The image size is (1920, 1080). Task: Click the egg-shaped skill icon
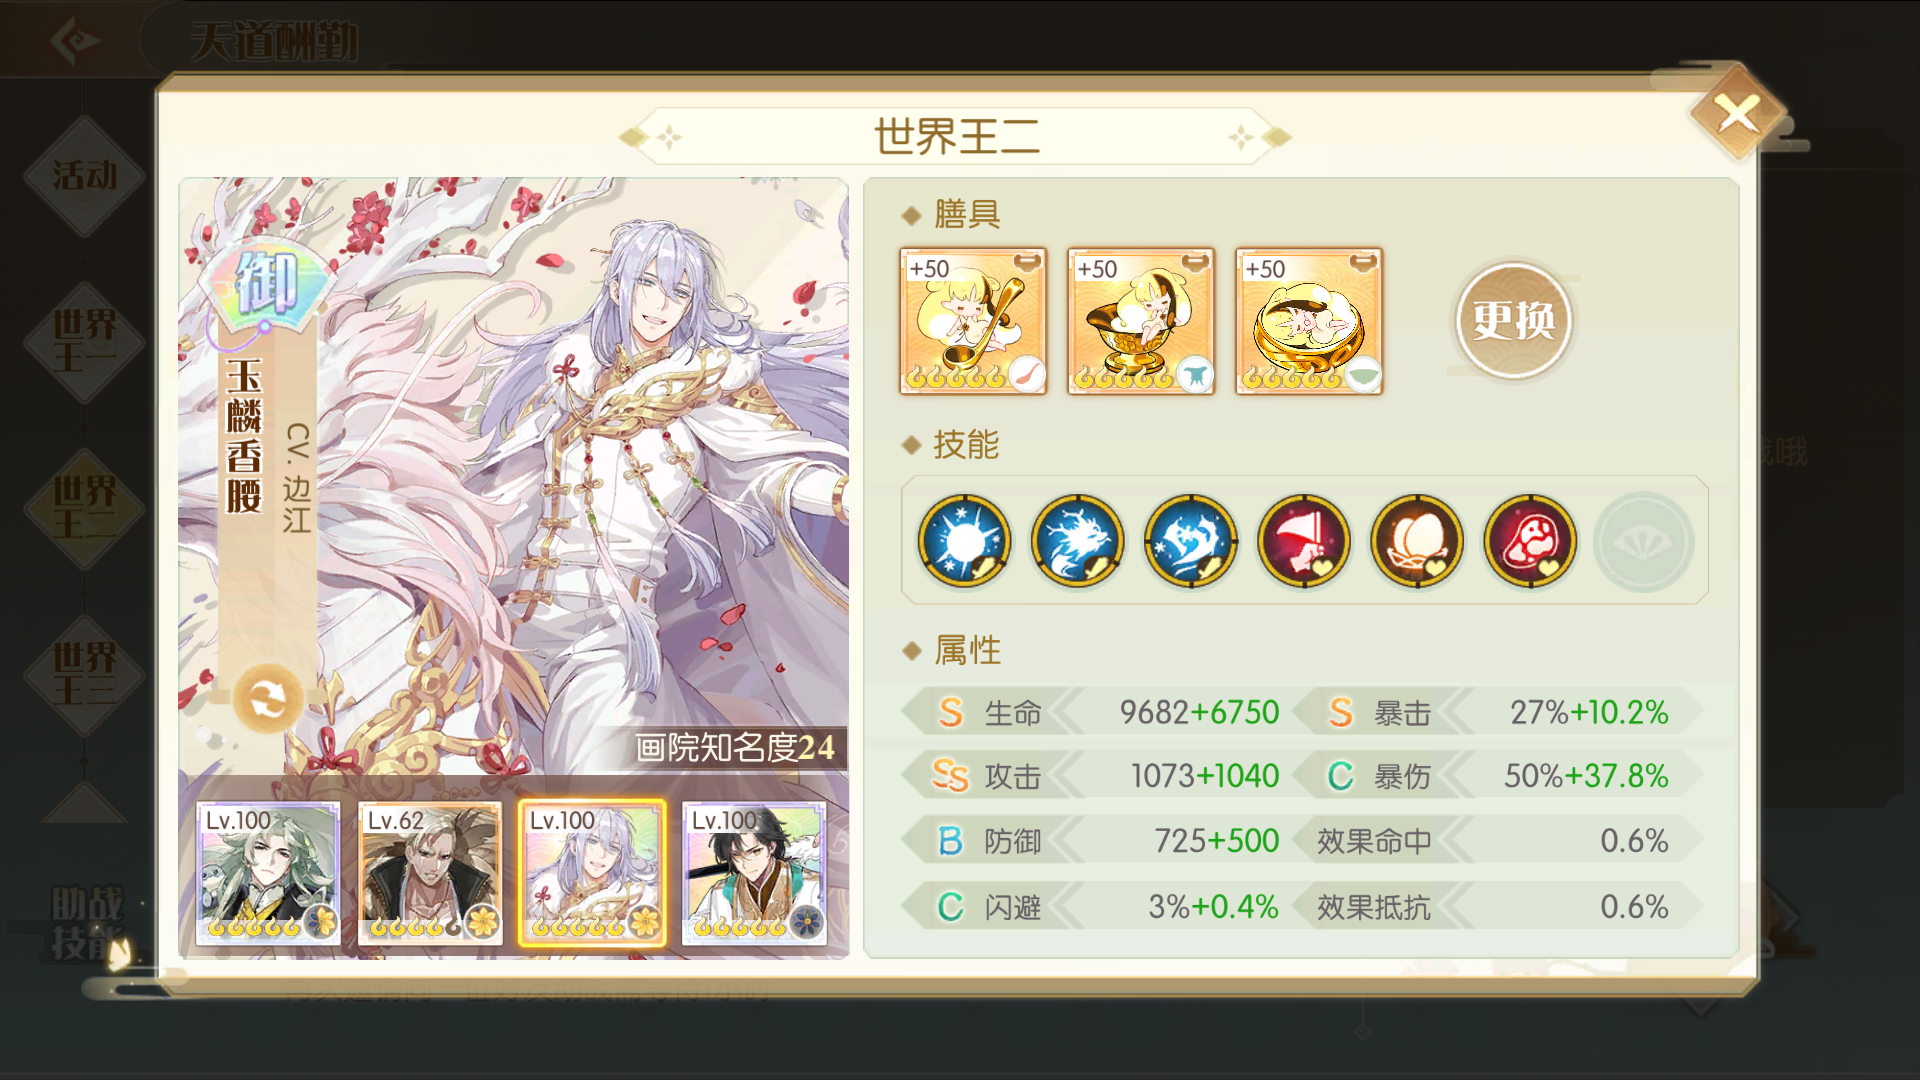point(1416,541)
